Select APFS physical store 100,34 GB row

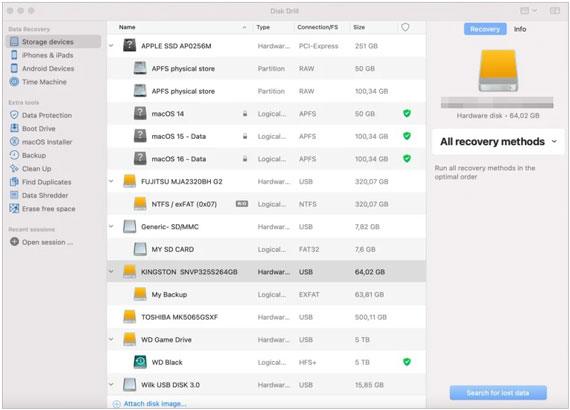pyautogui.click(x=266, y=91)
